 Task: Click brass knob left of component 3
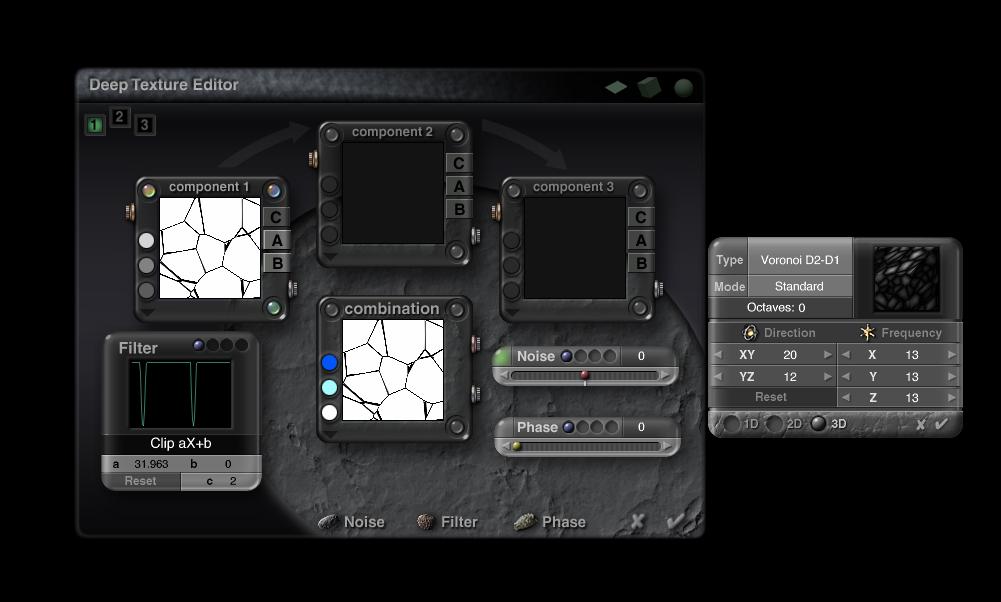496,212
